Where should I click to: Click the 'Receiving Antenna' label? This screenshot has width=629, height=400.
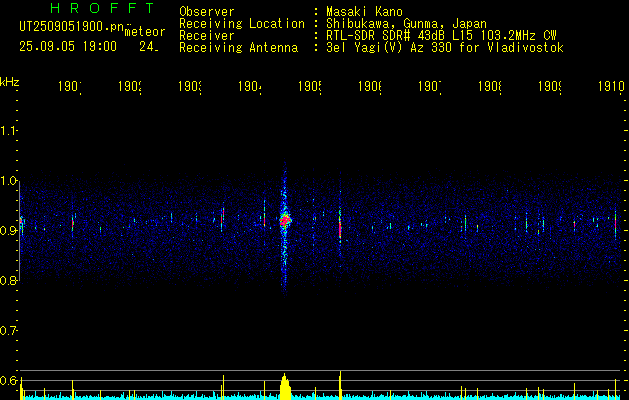click(238, 48)
